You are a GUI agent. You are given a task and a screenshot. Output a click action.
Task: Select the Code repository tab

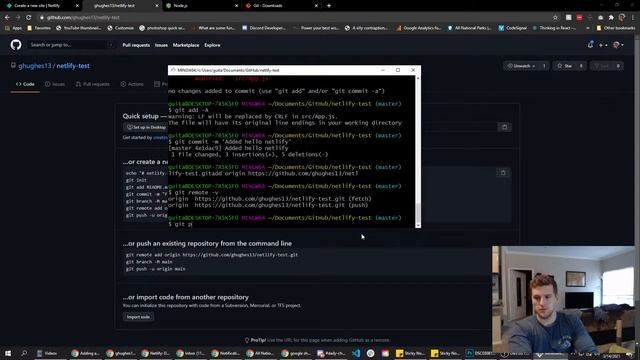click(x=25, y=84)
